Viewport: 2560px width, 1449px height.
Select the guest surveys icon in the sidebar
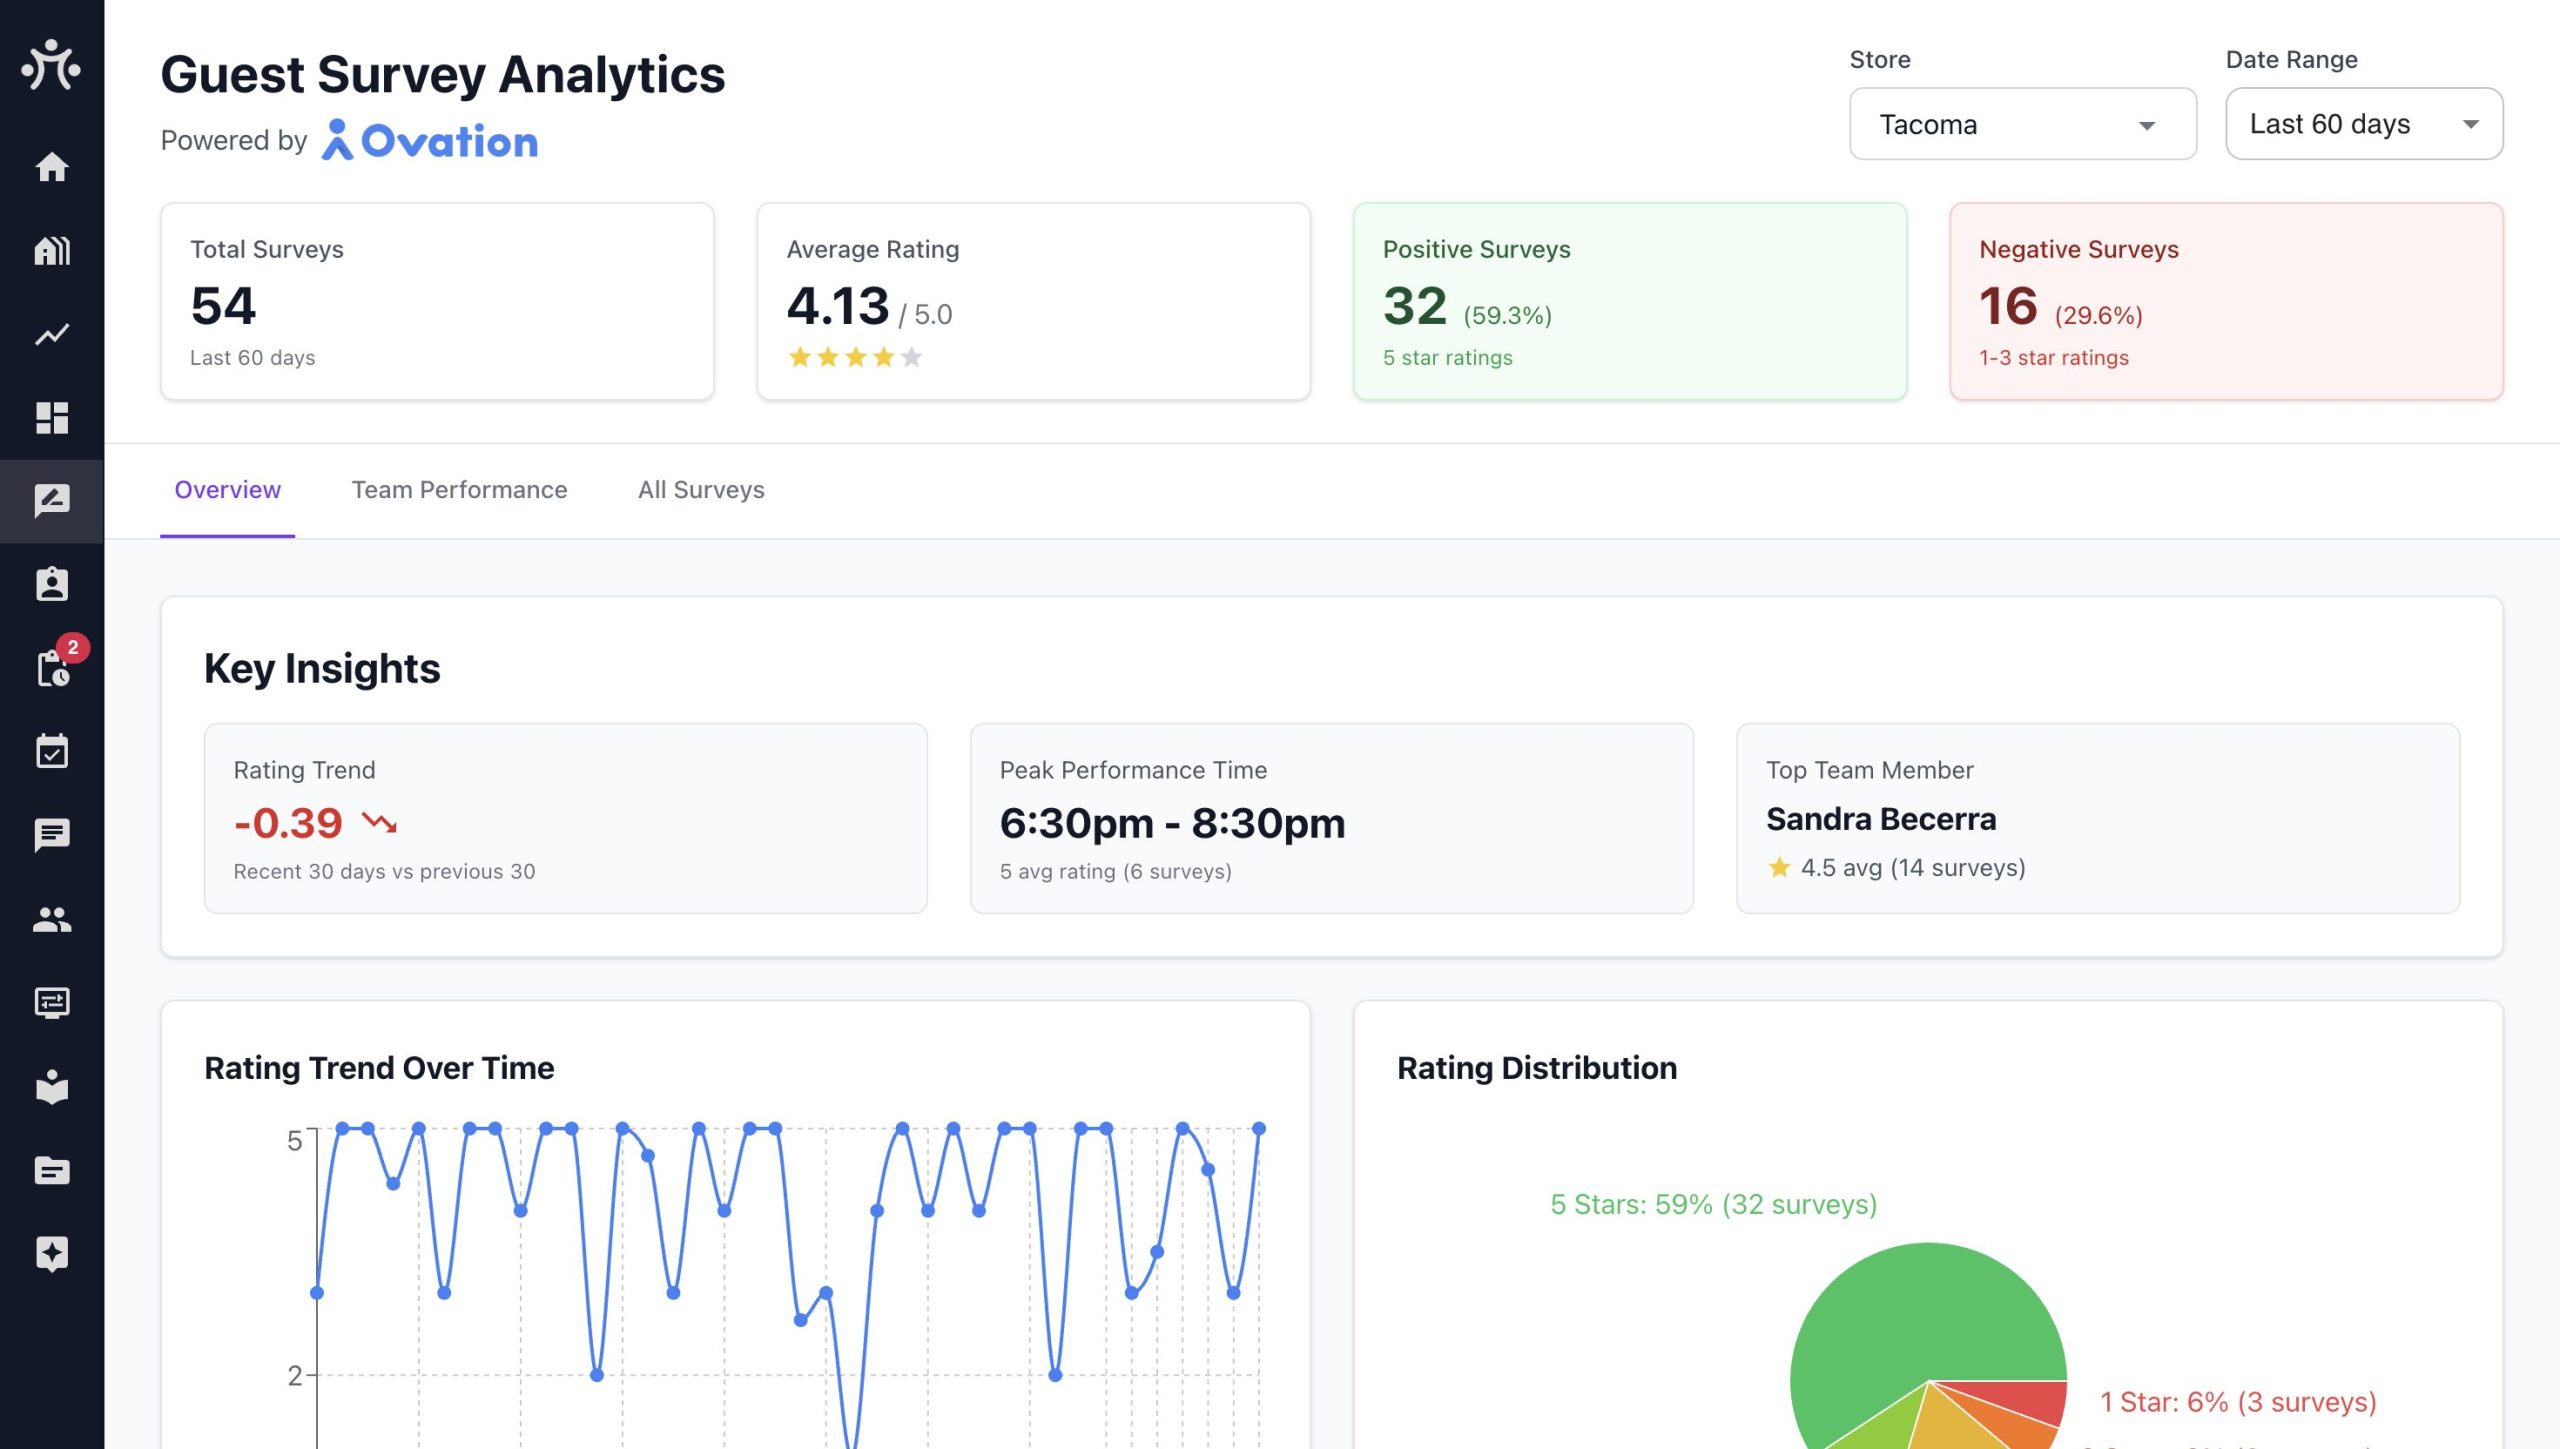pos(52,501)
